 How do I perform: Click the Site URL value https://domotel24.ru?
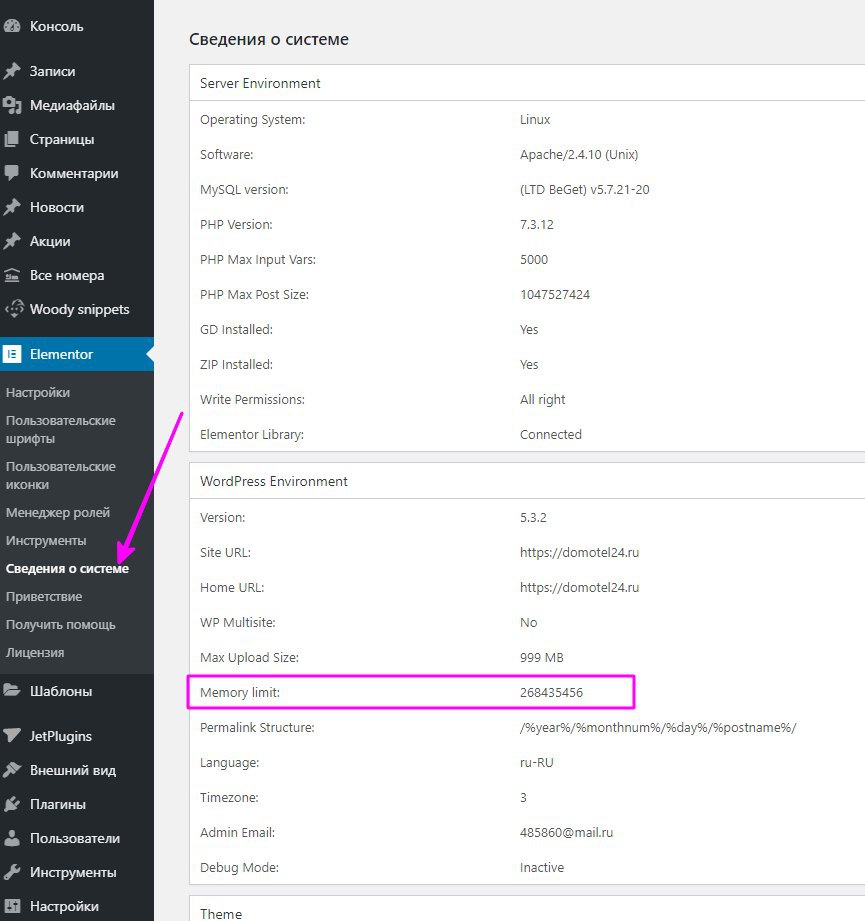tap(579, 552)
